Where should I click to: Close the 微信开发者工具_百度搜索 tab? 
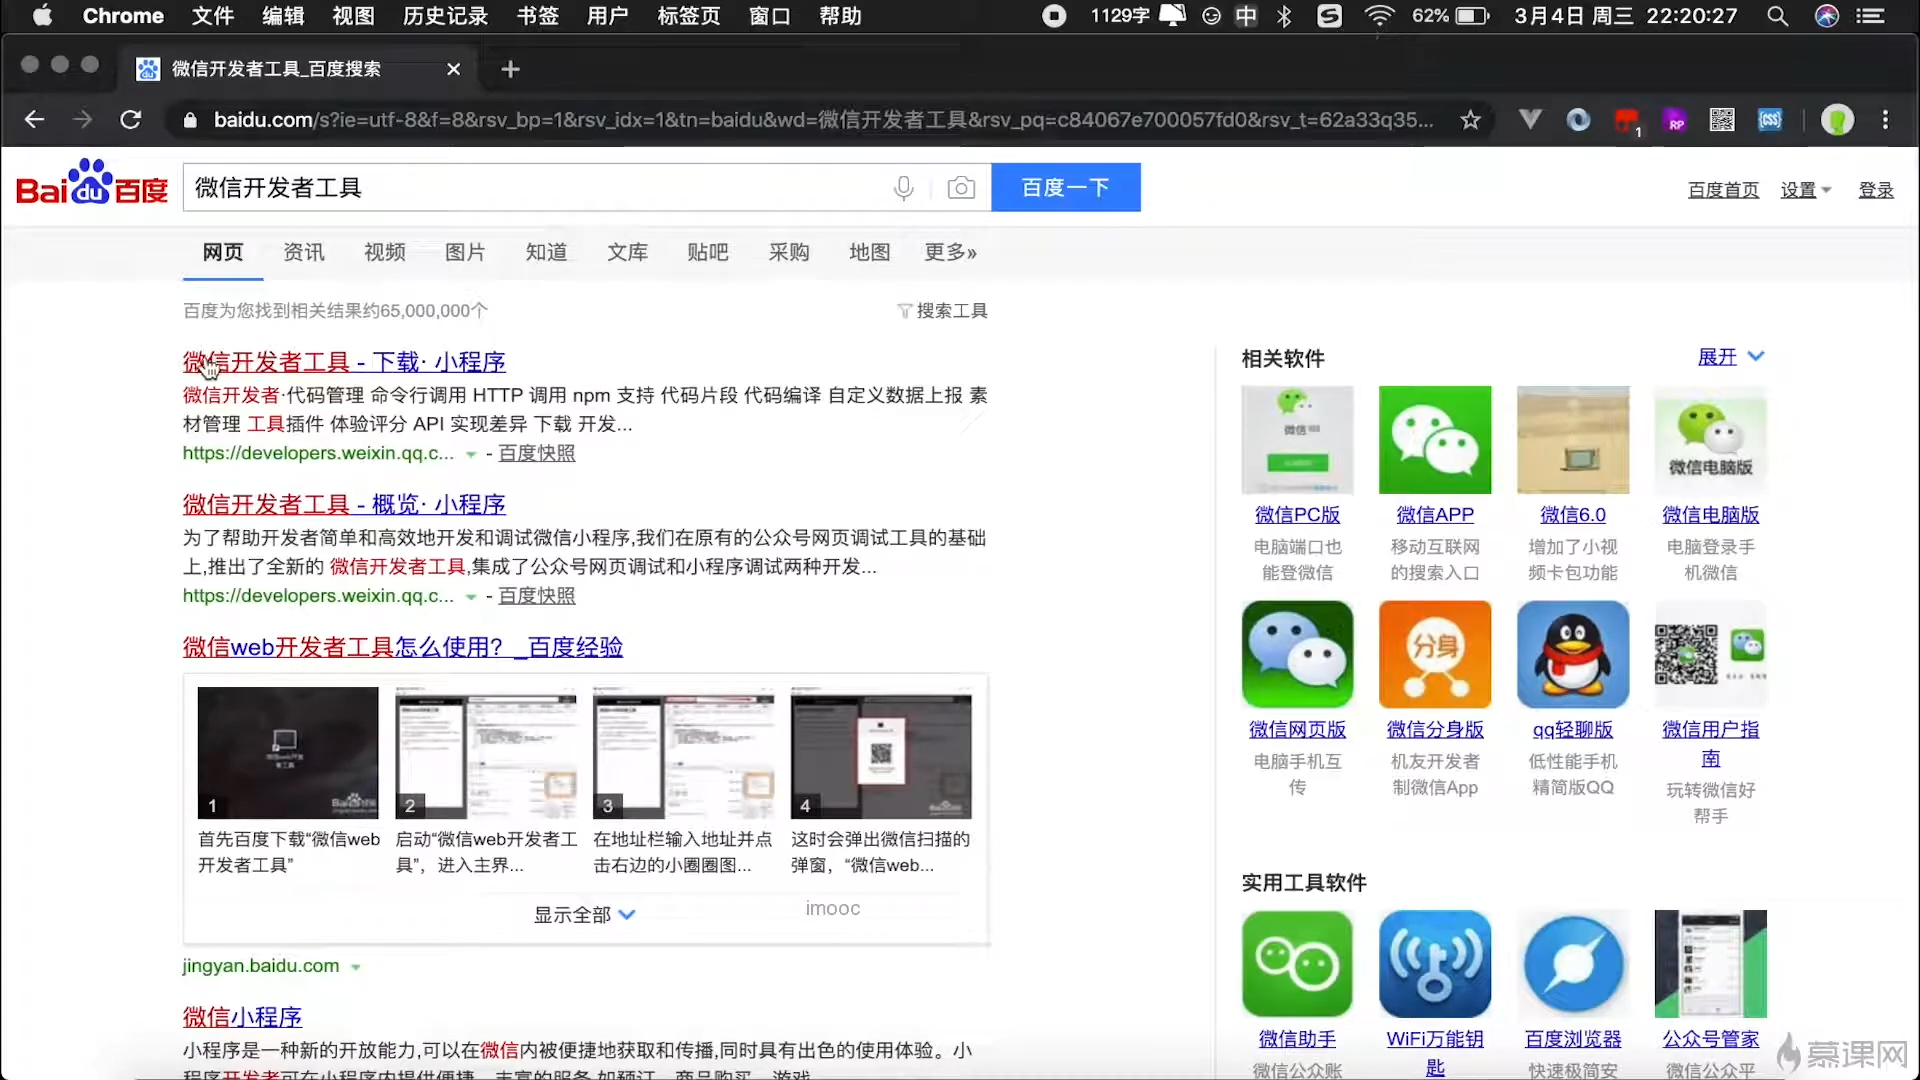click(454, 69)
